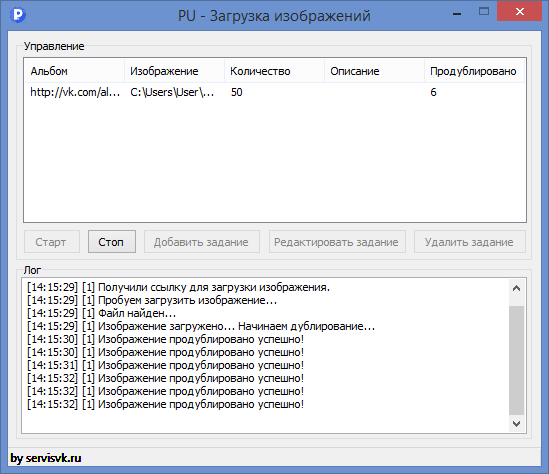Minimize the PU window
Screen dimensions: 549x474
coord(457,13)
